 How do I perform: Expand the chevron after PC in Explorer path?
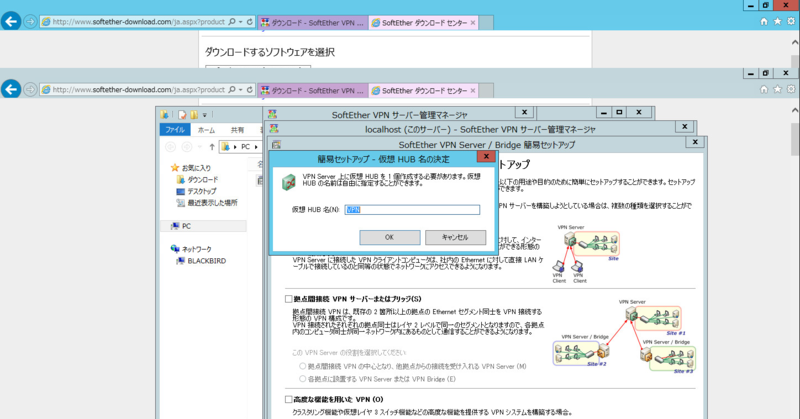coord(256,147)
